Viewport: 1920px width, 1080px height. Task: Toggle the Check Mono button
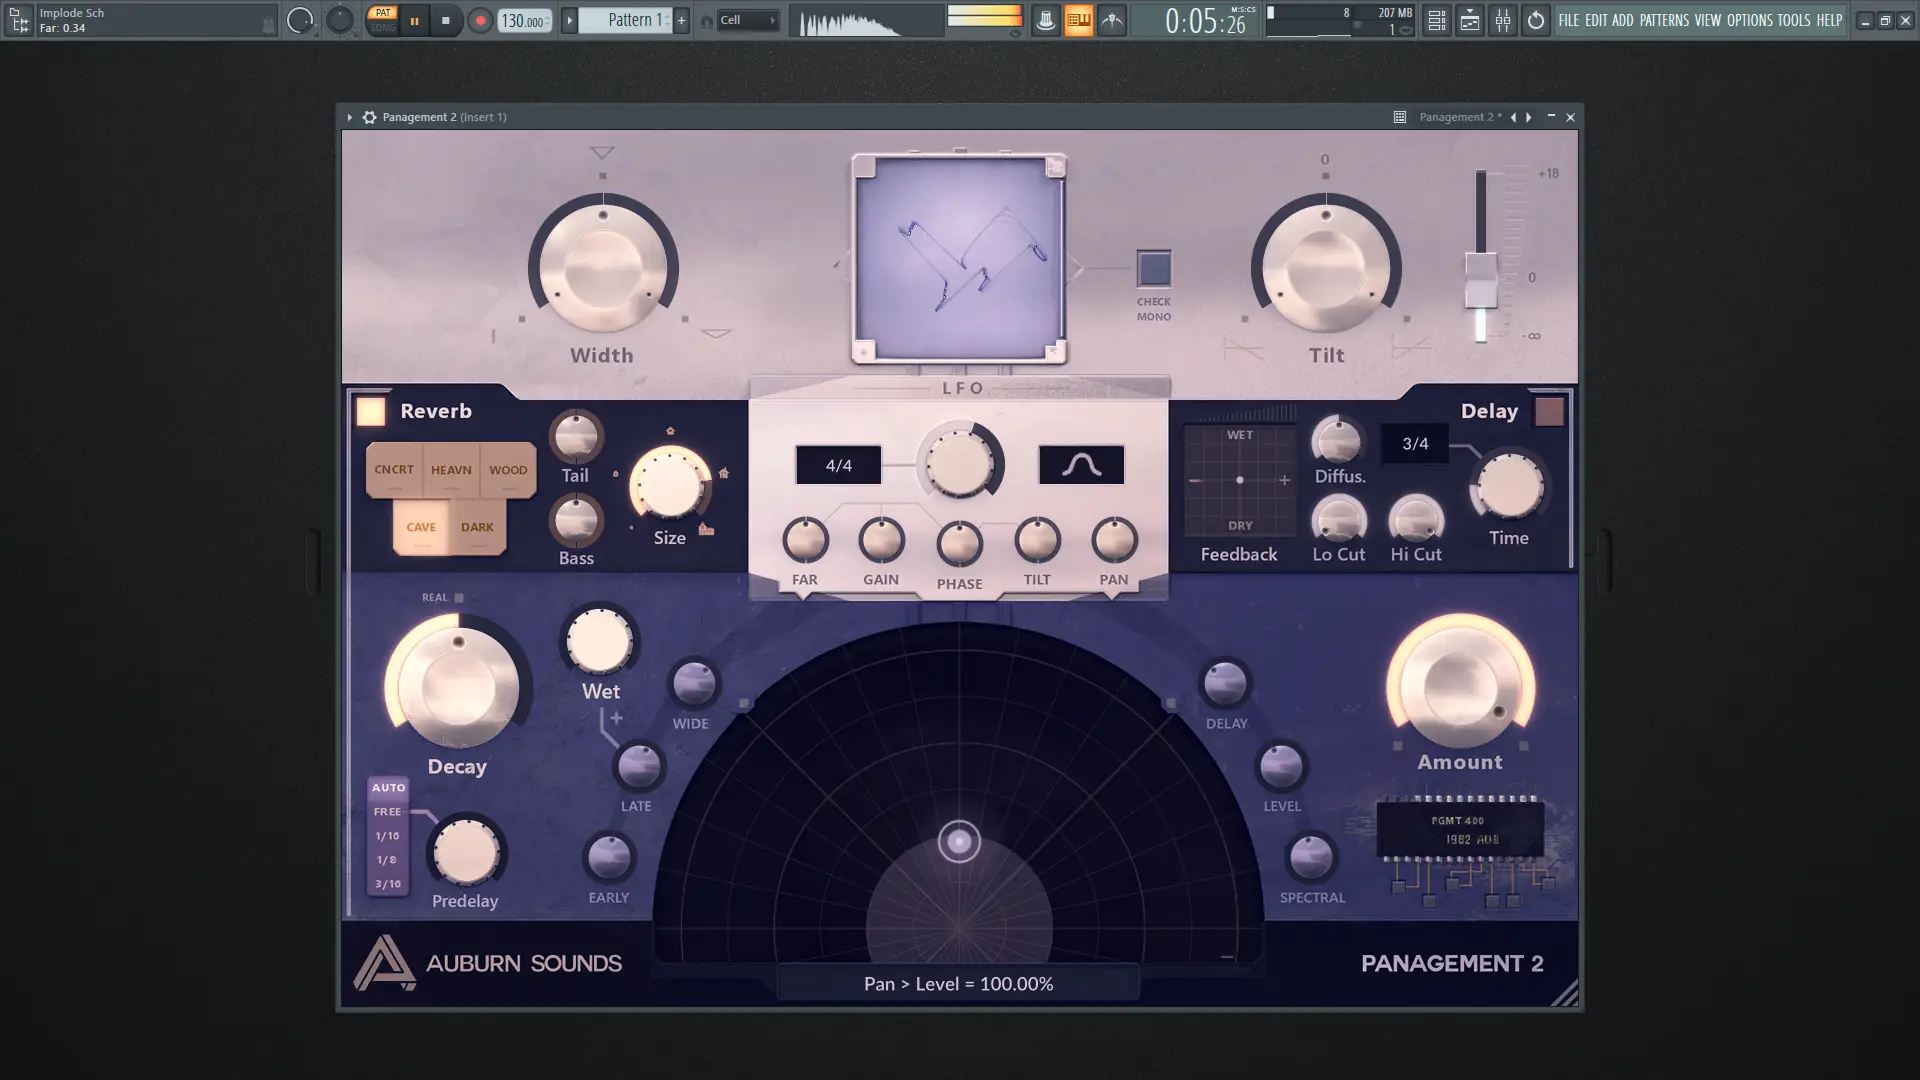pyautogui.click(x=1154, y=269)
